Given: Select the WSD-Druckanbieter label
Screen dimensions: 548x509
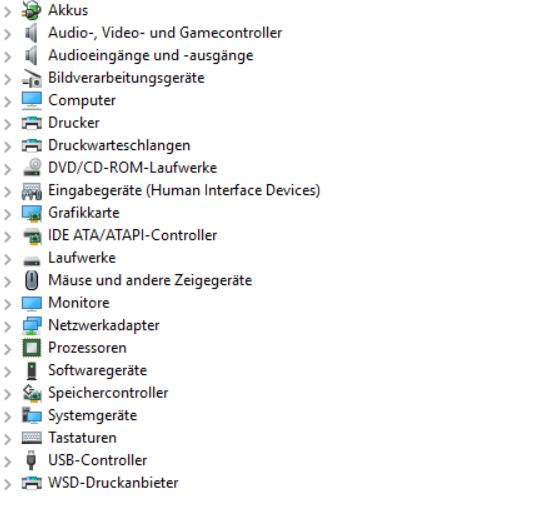Looking at the screenshot, I should (113, 483).
